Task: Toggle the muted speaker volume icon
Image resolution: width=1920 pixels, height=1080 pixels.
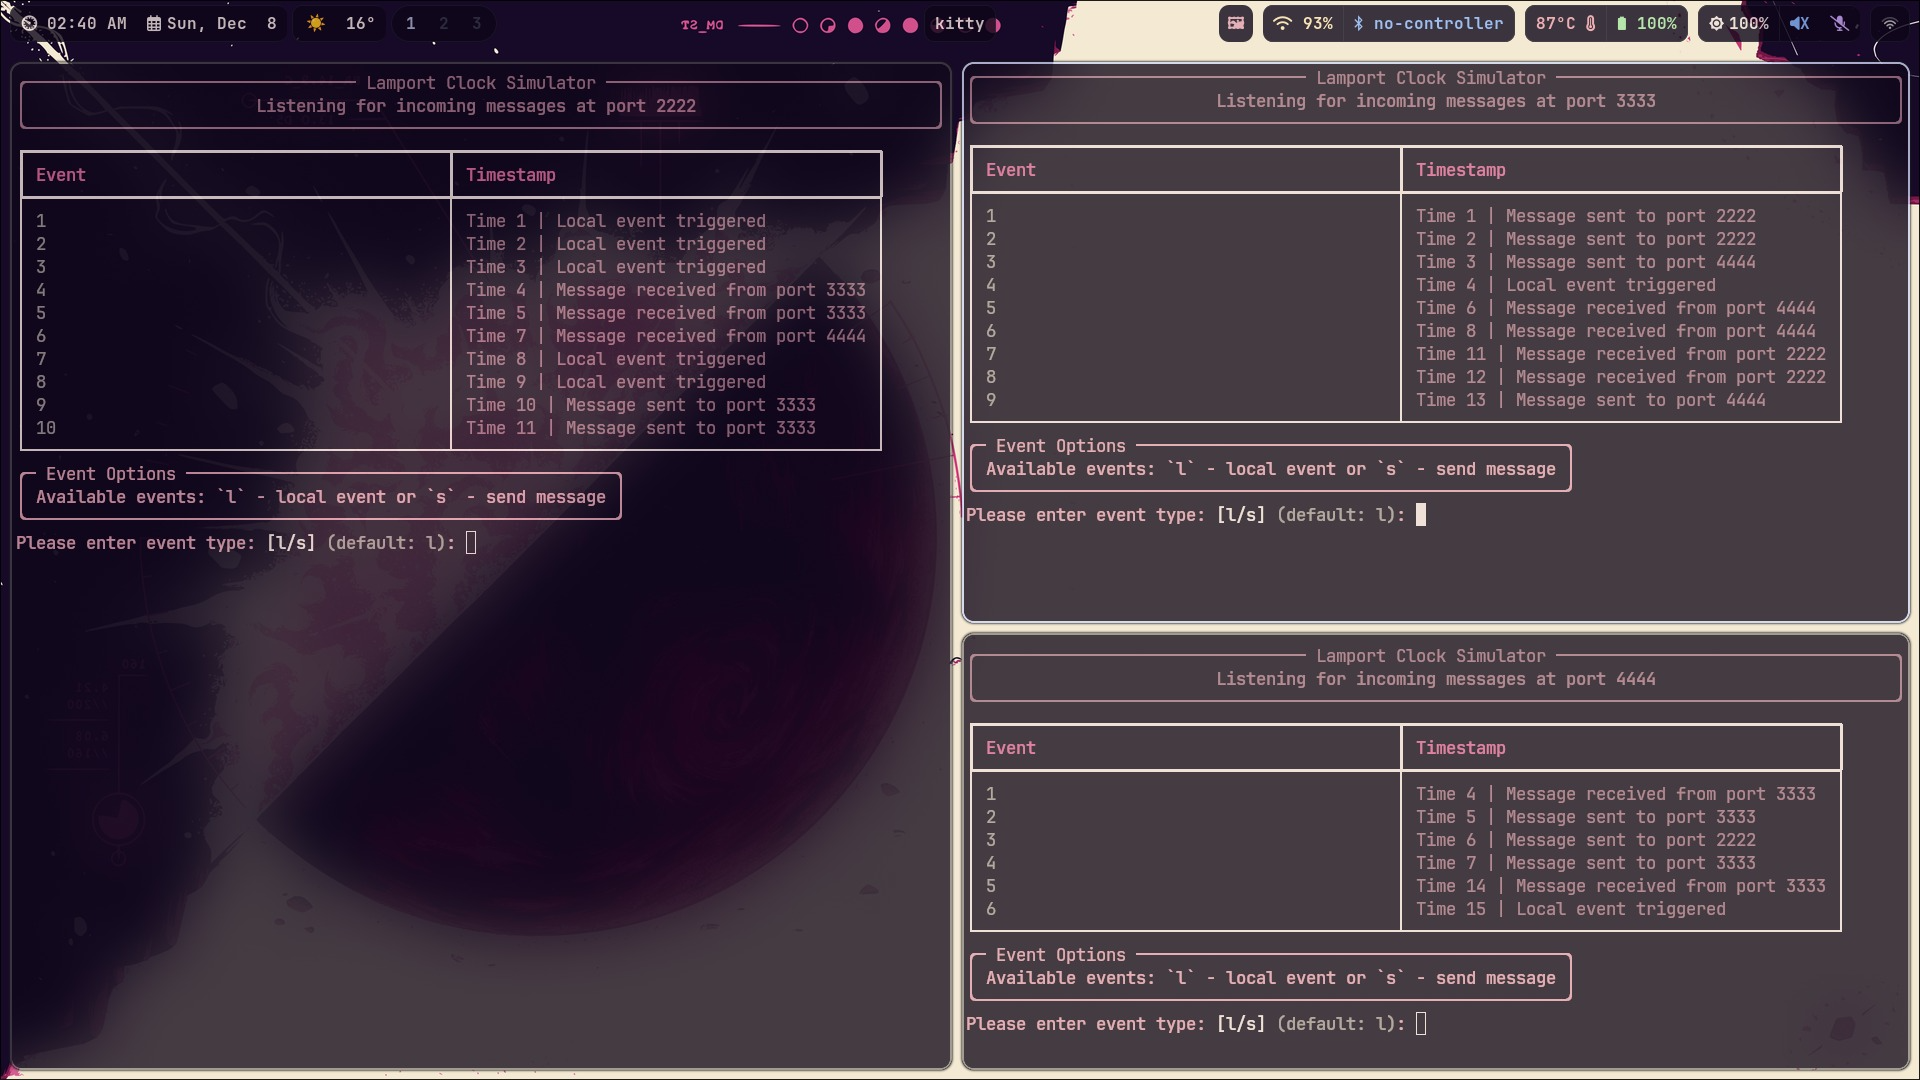Action: 1799,23
